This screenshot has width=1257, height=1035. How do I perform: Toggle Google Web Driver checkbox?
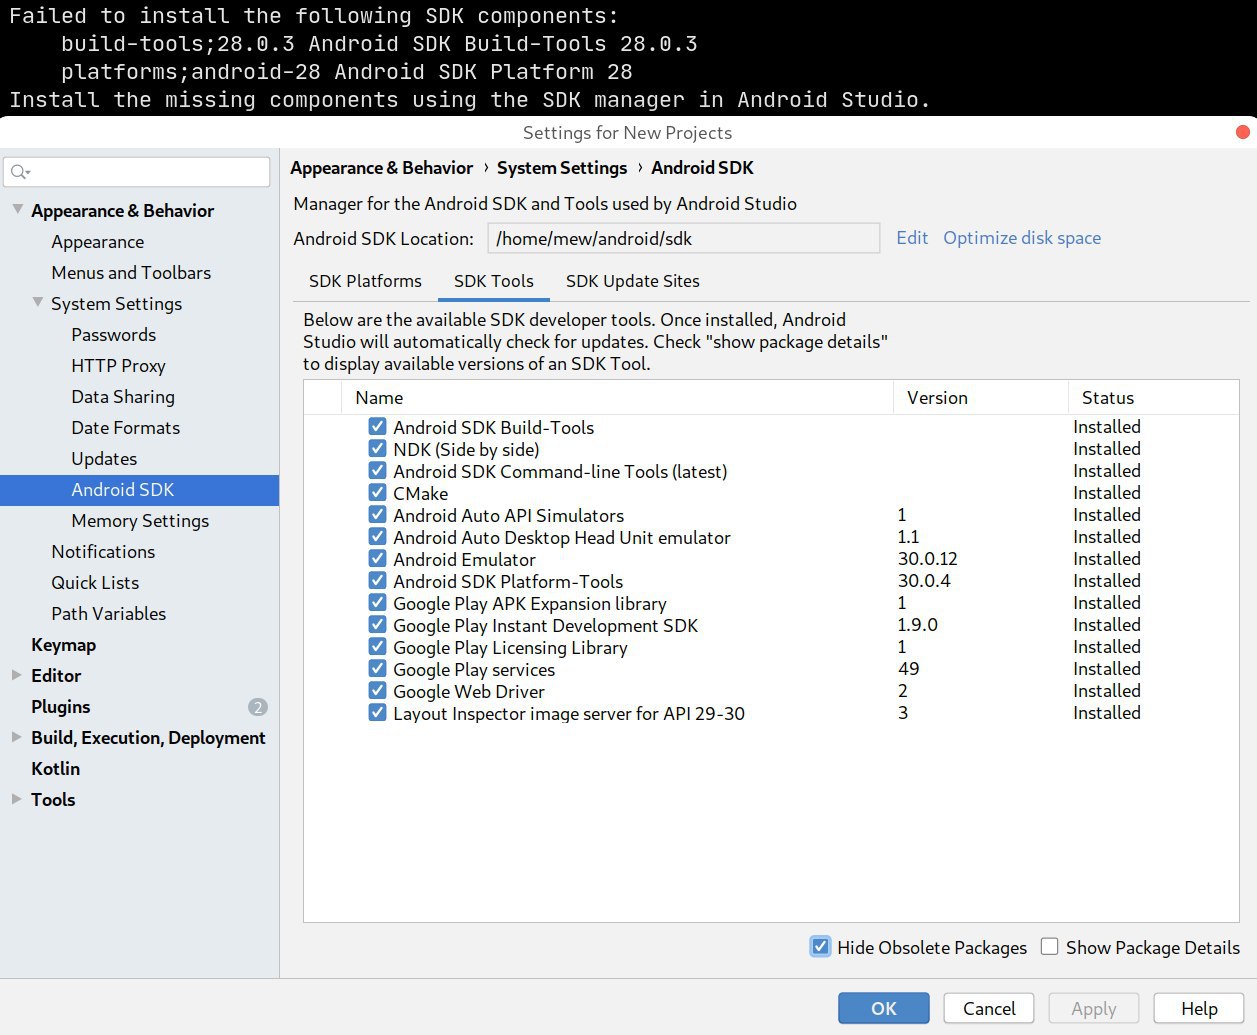click(377, 691)
